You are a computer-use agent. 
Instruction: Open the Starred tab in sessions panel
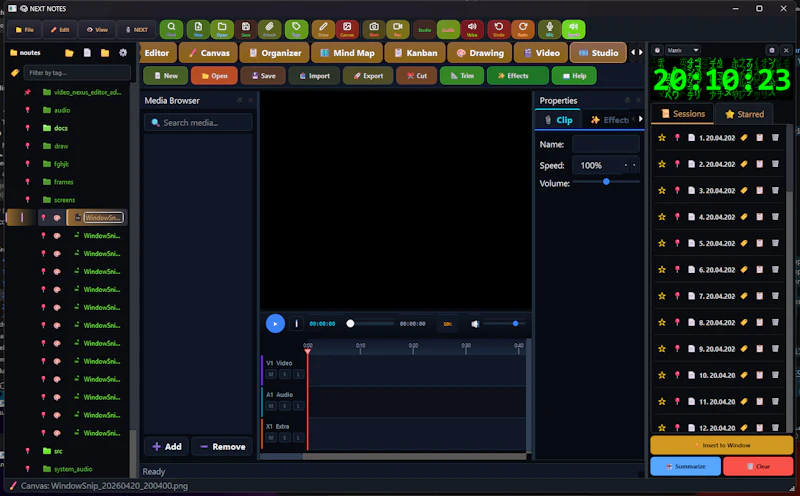pos(744,114)
